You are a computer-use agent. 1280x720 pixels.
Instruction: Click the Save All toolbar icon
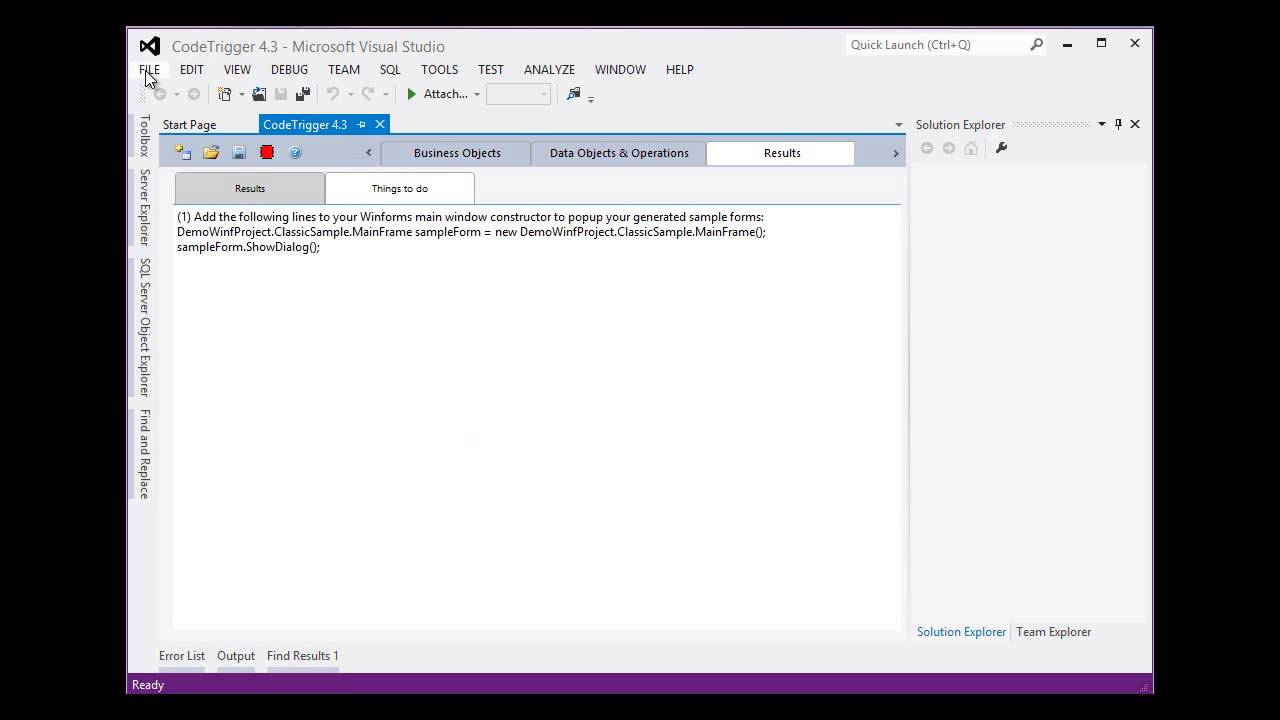[x=303, y=94]
